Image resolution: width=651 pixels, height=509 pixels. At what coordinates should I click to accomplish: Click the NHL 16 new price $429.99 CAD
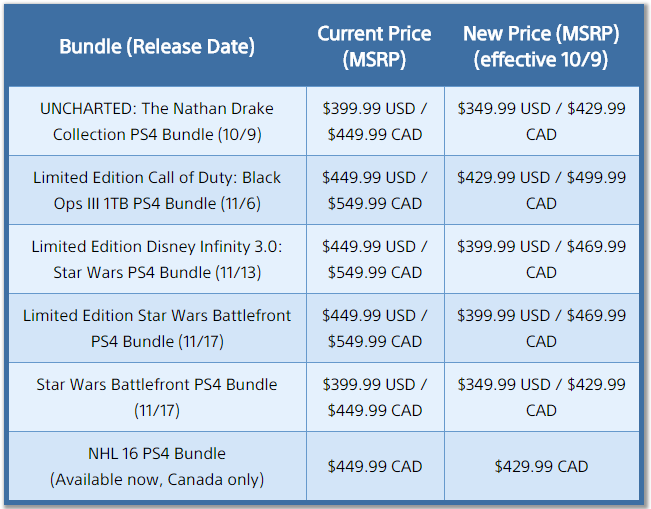(x=541, y=466)
